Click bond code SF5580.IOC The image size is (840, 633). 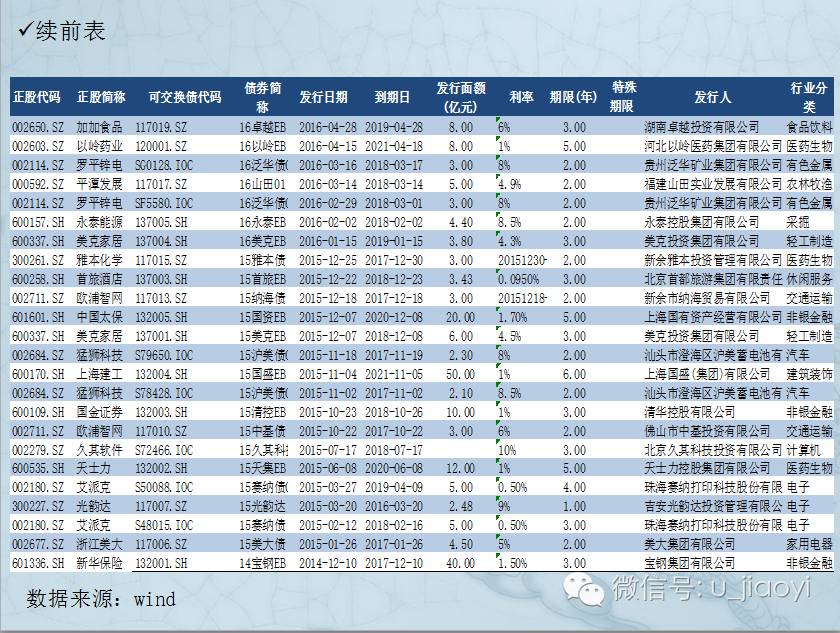tap(163, 204)
